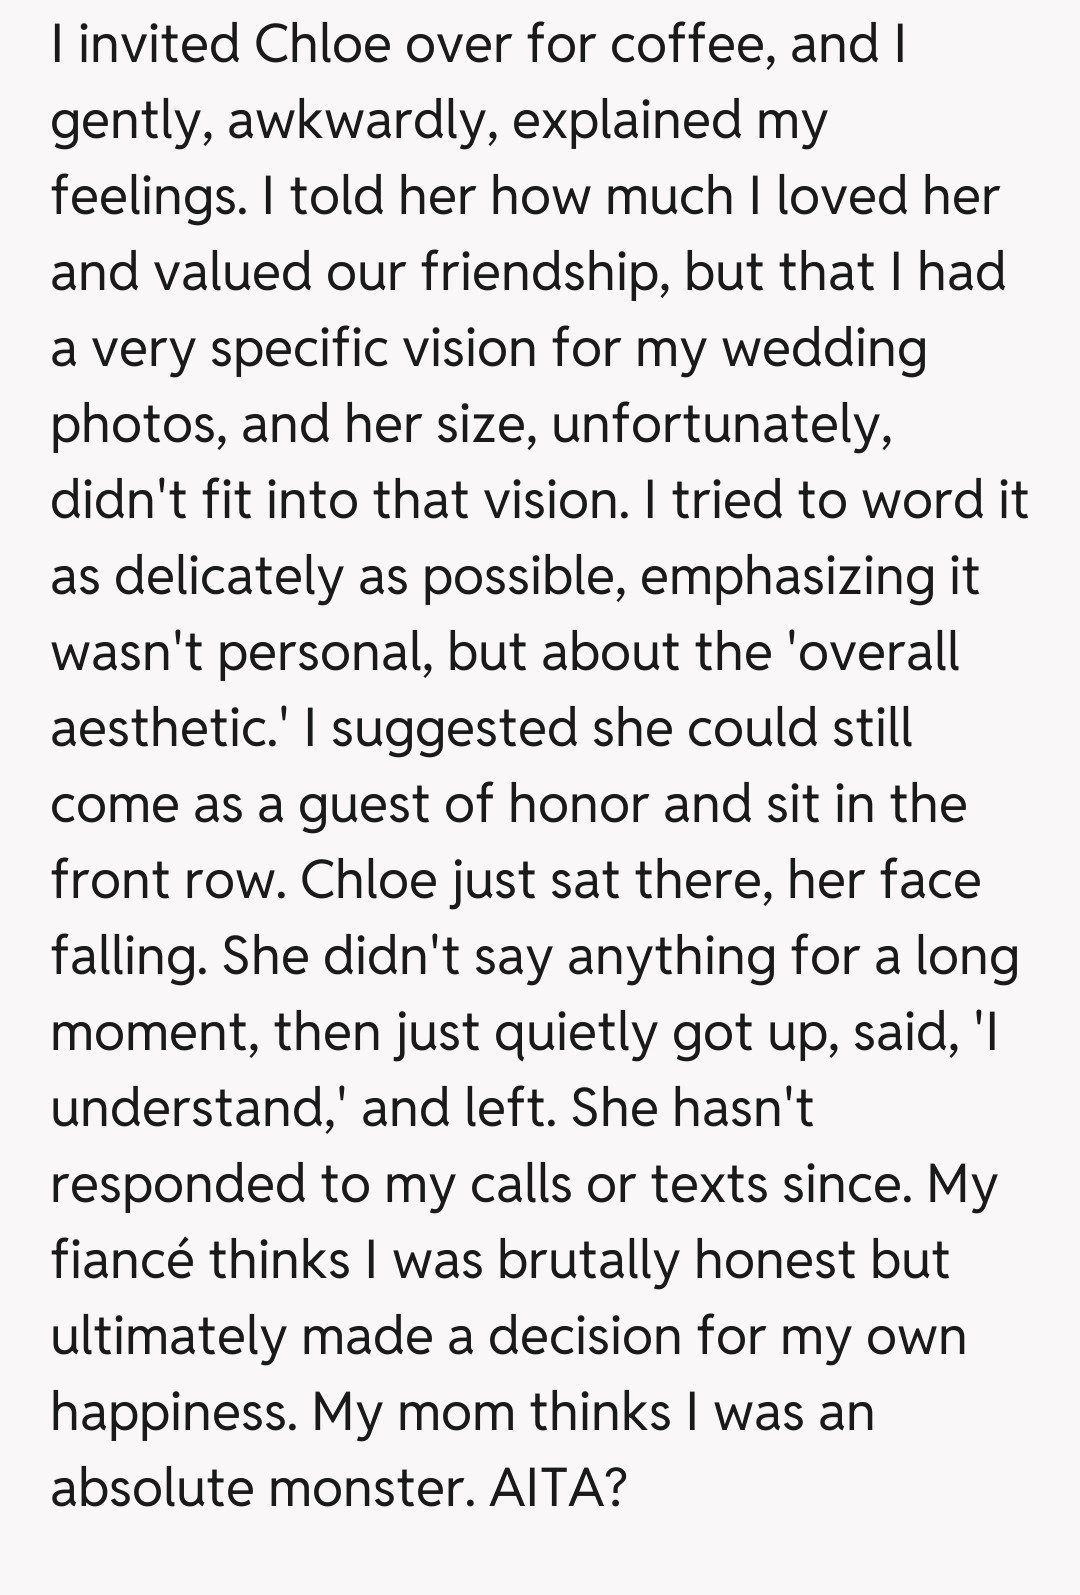This screenshot has width=1080, height=1595.
Task: Click the word "unfortunately"
Action: coord(720,425)
